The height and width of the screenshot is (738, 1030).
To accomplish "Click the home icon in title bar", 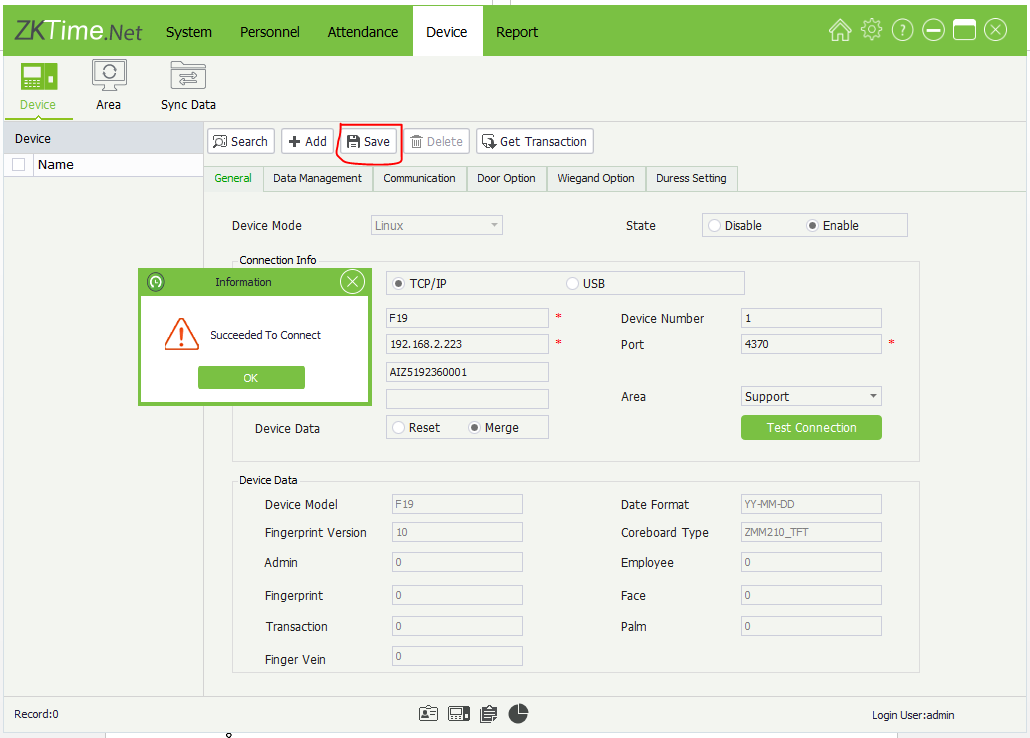I will (x=840, y=30).
